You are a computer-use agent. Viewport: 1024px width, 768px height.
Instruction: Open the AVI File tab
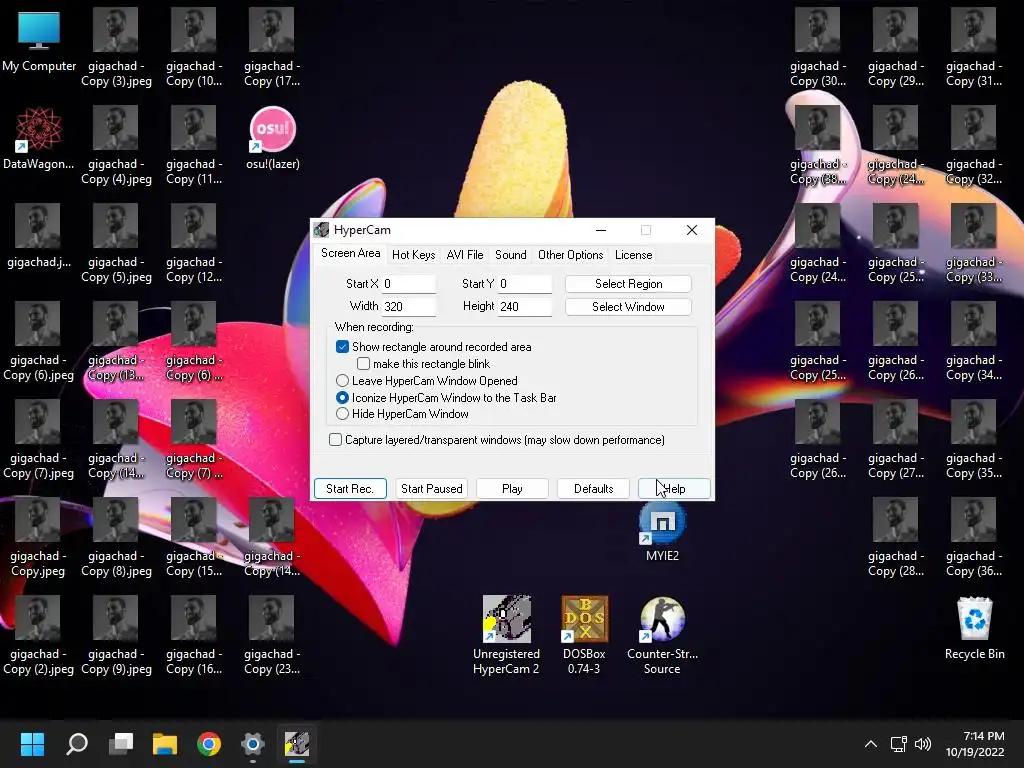[x=465, y=255]
